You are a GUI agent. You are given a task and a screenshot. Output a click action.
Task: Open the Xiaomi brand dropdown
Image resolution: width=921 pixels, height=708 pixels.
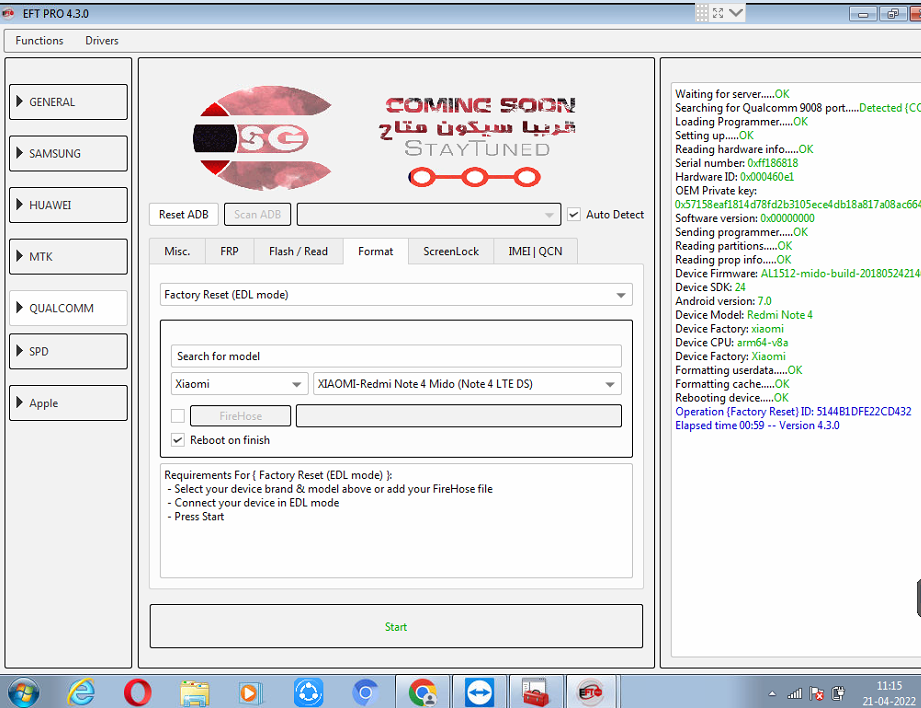tap(239, 384)
